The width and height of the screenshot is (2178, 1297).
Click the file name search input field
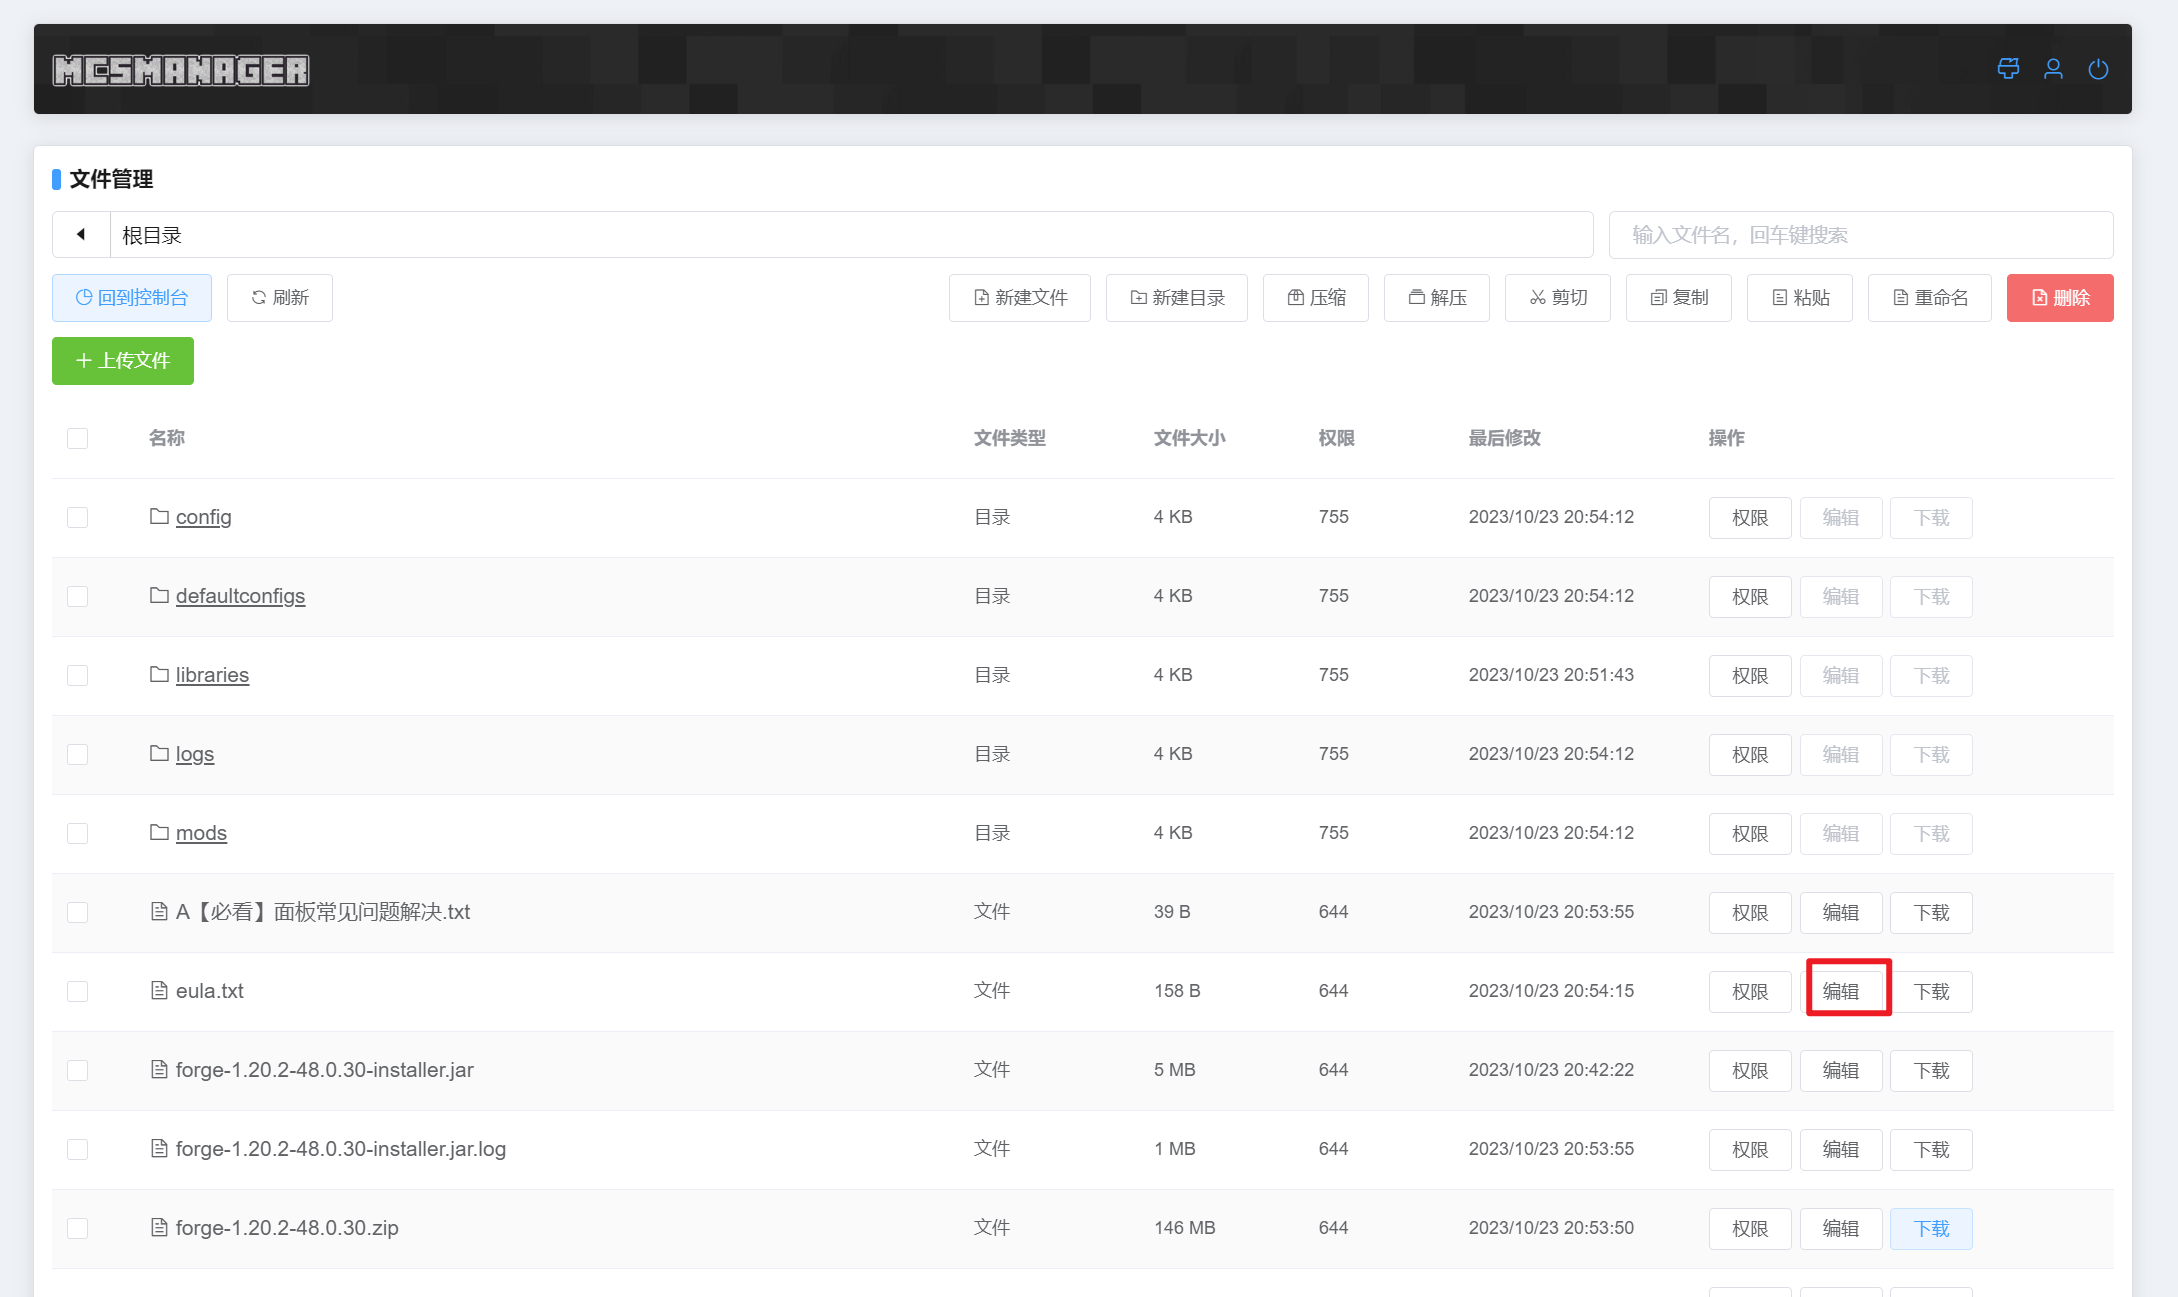click(1860, 235)
